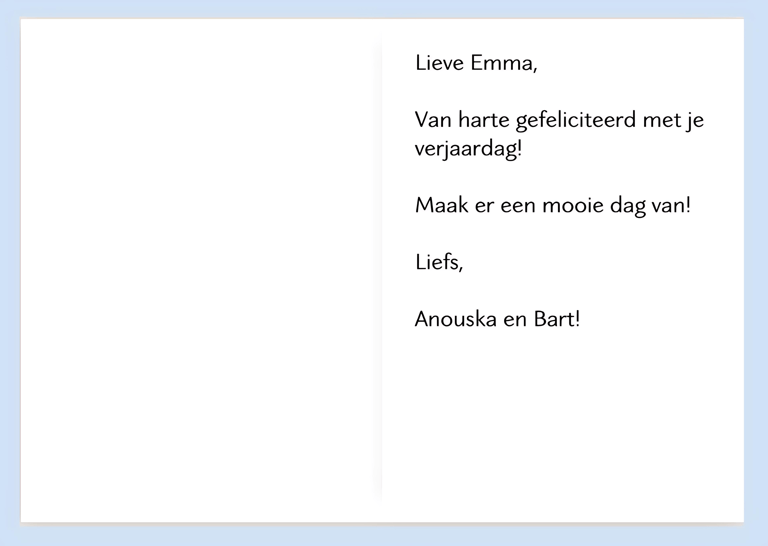Click the word "harte" in the second line
This screenshot has width=768, height=546.
click(483, 122)
